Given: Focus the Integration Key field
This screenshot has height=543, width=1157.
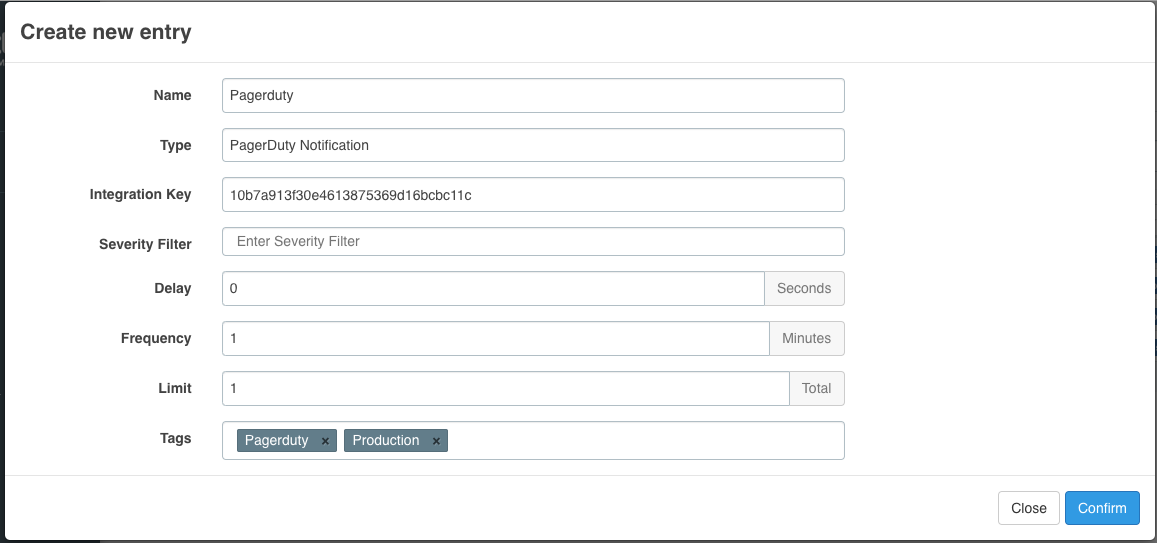Looking at the screenshot, I should (532, 195).
